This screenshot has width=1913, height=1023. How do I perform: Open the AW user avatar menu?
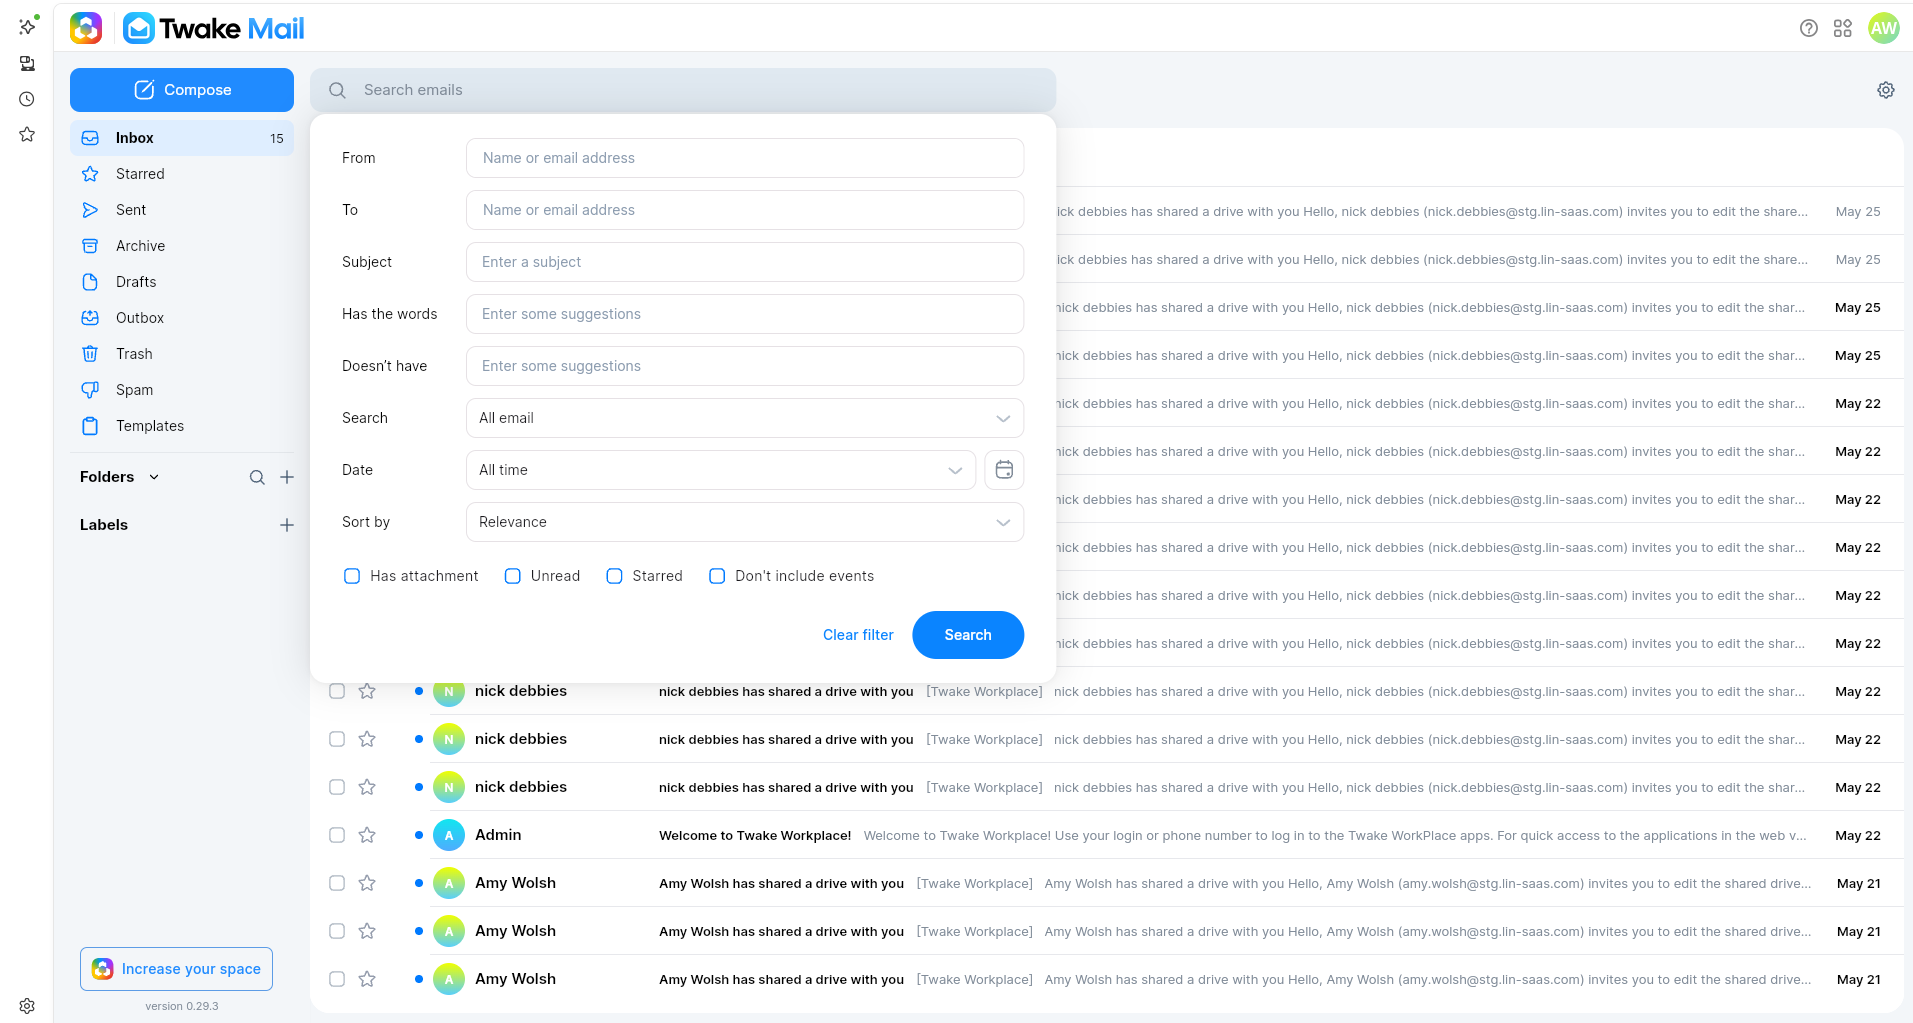[x=1884, y=28]
